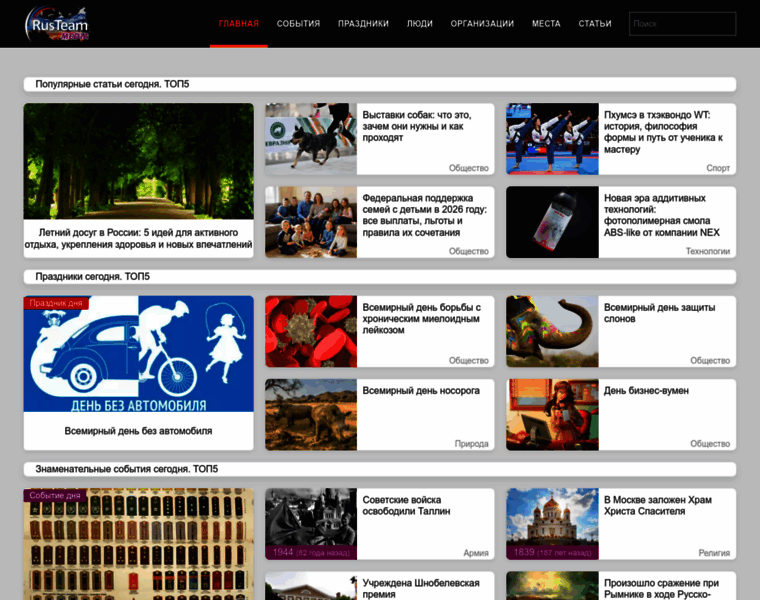Click the Событие дня badge
The width and height of the screenshot is (760, 600).
(x=55, y=495)
